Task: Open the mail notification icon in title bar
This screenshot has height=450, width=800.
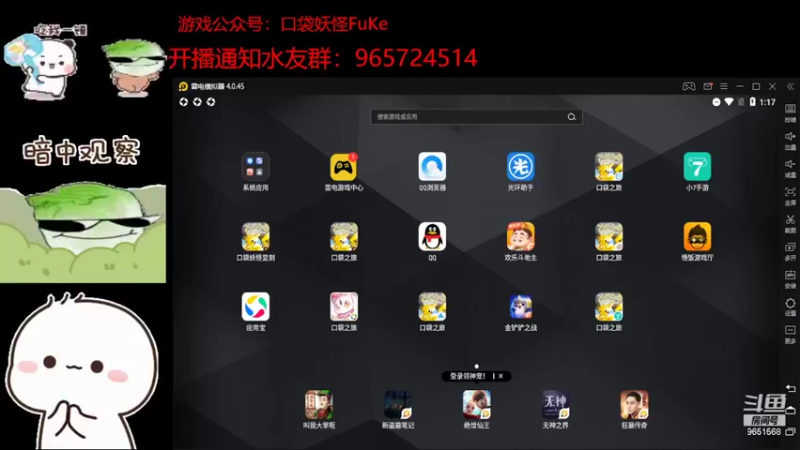Action: point(708,86)
